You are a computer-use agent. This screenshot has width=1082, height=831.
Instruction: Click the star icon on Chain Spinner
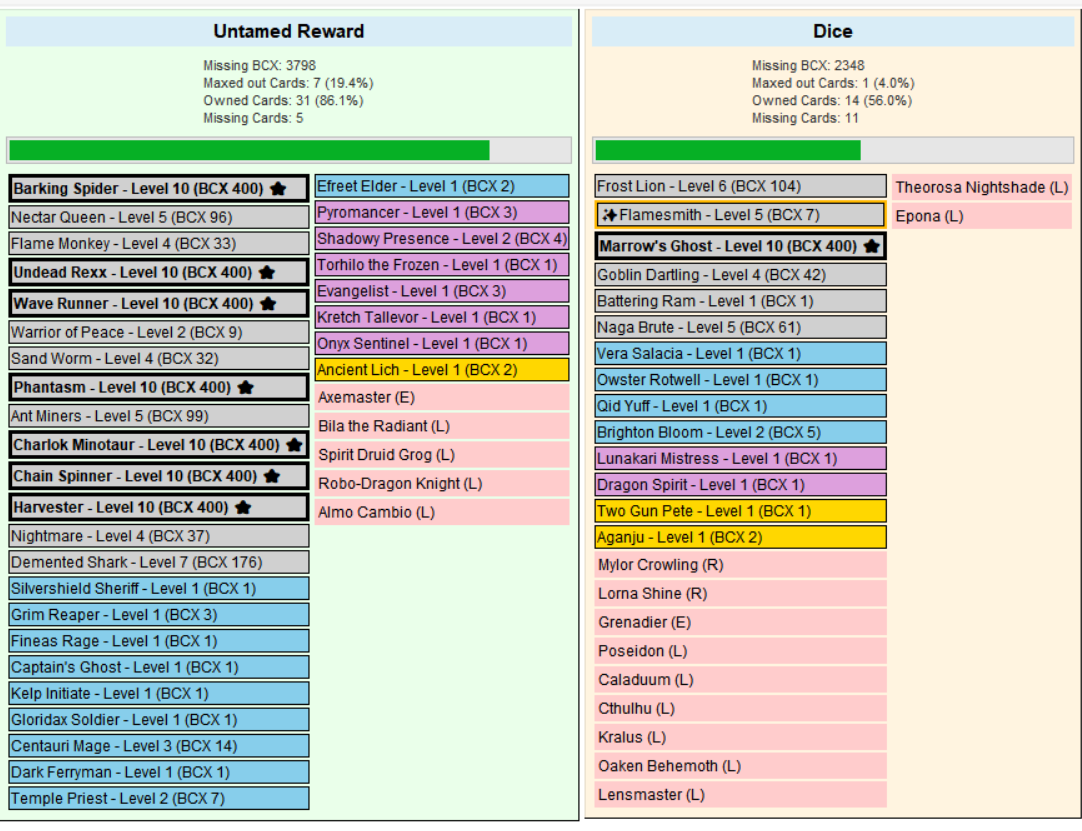[x=272, y=476]
